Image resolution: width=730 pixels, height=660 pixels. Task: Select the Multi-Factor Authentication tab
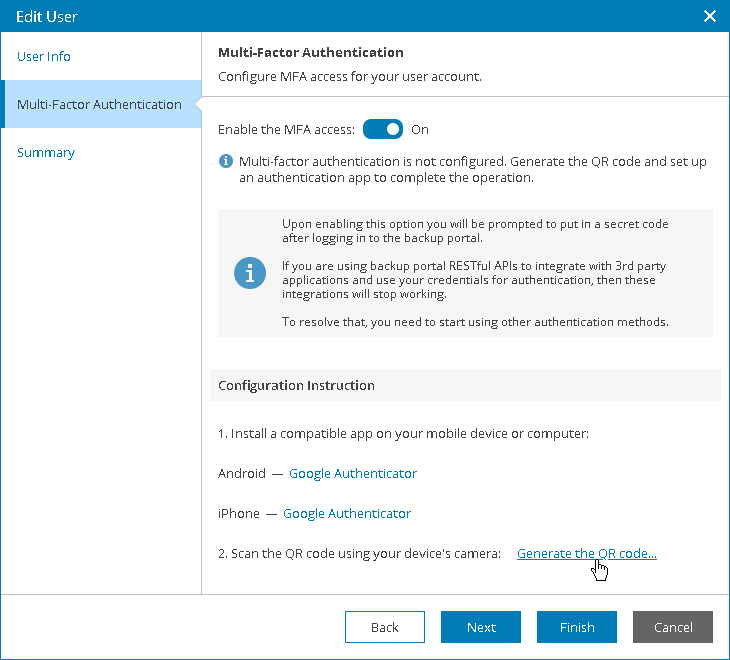pyautogui.click(x=99, y=104)
